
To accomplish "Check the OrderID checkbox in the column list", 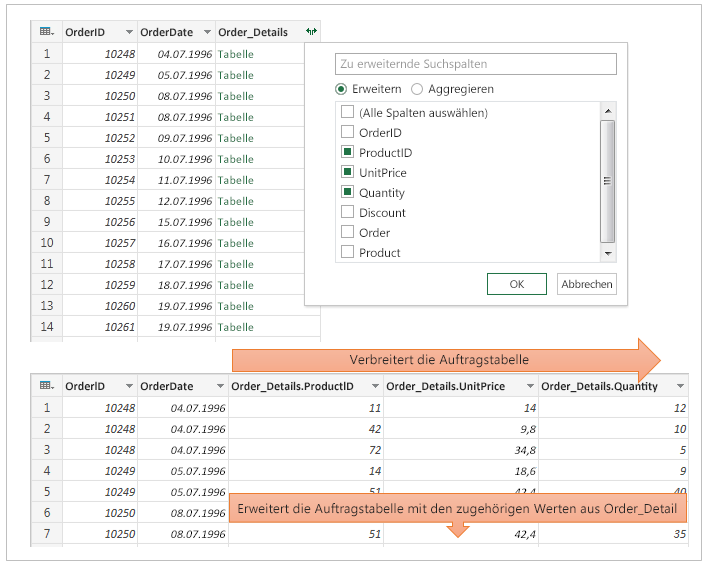I will click(x=347, y=132).
